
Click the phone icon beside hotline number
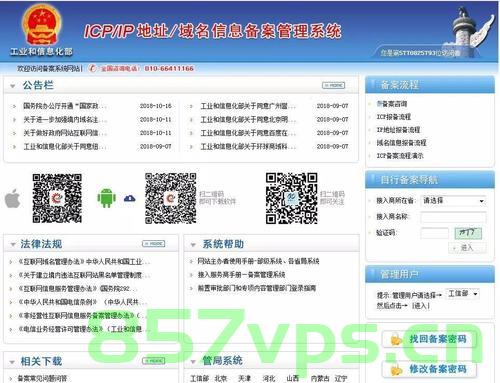click(92, 68)
